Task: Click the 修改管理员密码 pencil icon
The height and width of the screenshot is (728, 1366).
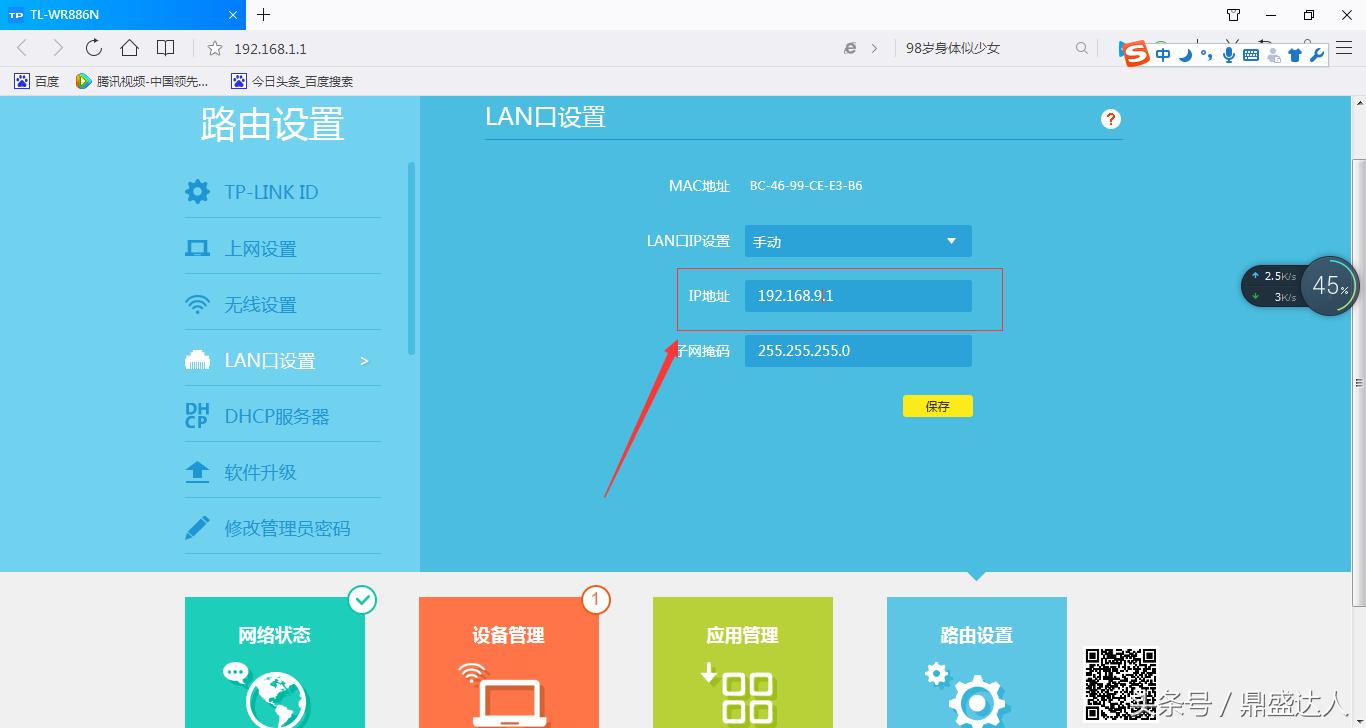Action: click(x=197, y=528)
